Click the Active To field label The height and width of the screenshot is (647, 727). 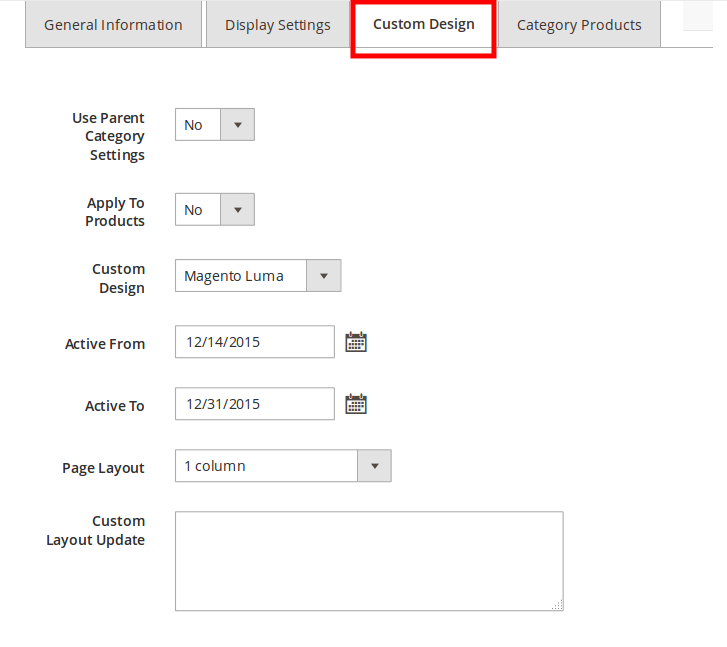coord(115,406)
